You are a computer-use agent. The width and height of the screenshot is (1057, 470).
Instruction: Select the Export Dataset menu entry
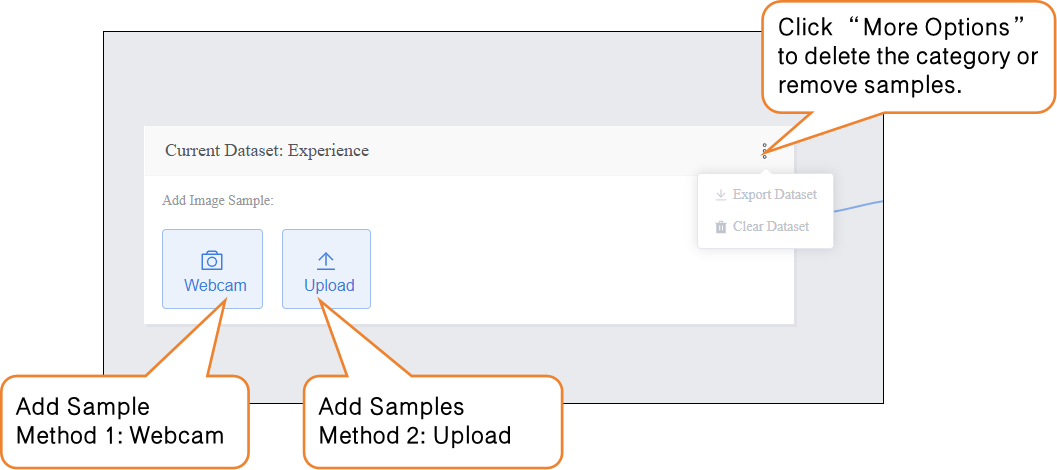click(774, 195)
